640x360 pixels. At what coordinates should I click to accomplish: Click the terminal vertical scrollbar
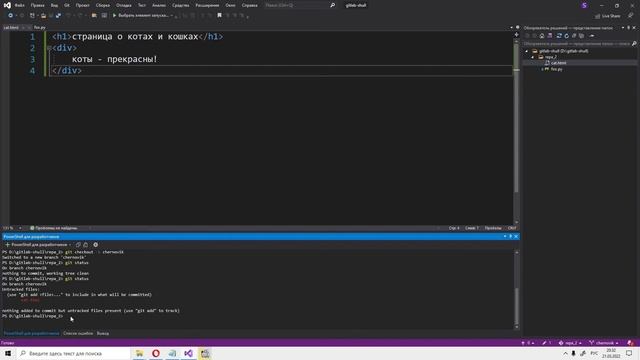click(516, 290)
